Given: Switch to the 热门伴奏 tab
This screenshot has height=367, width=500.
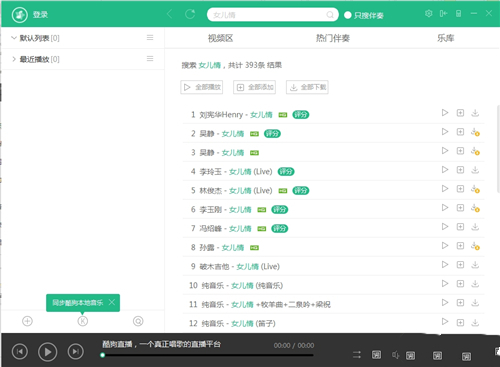Looking at the screenshot, I should click(333, 38).
